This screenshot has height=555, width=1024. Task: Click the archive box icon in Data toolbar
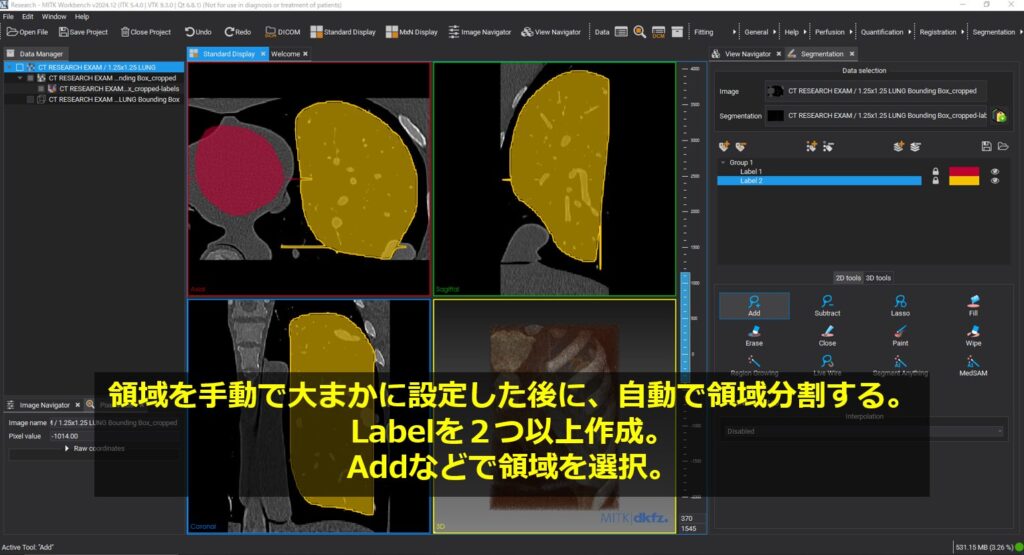click(x=677, y=31)
